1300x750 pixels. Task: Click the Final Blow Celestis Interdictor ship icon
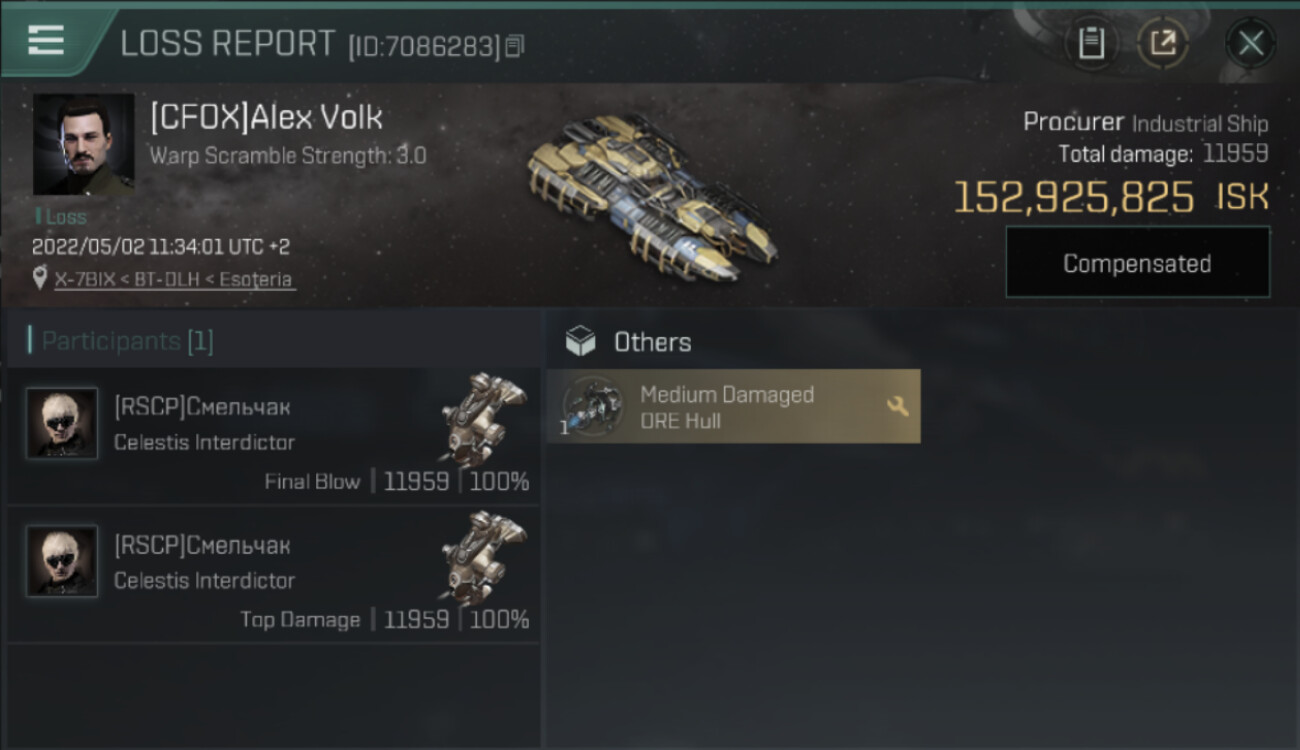click(483, 419)
